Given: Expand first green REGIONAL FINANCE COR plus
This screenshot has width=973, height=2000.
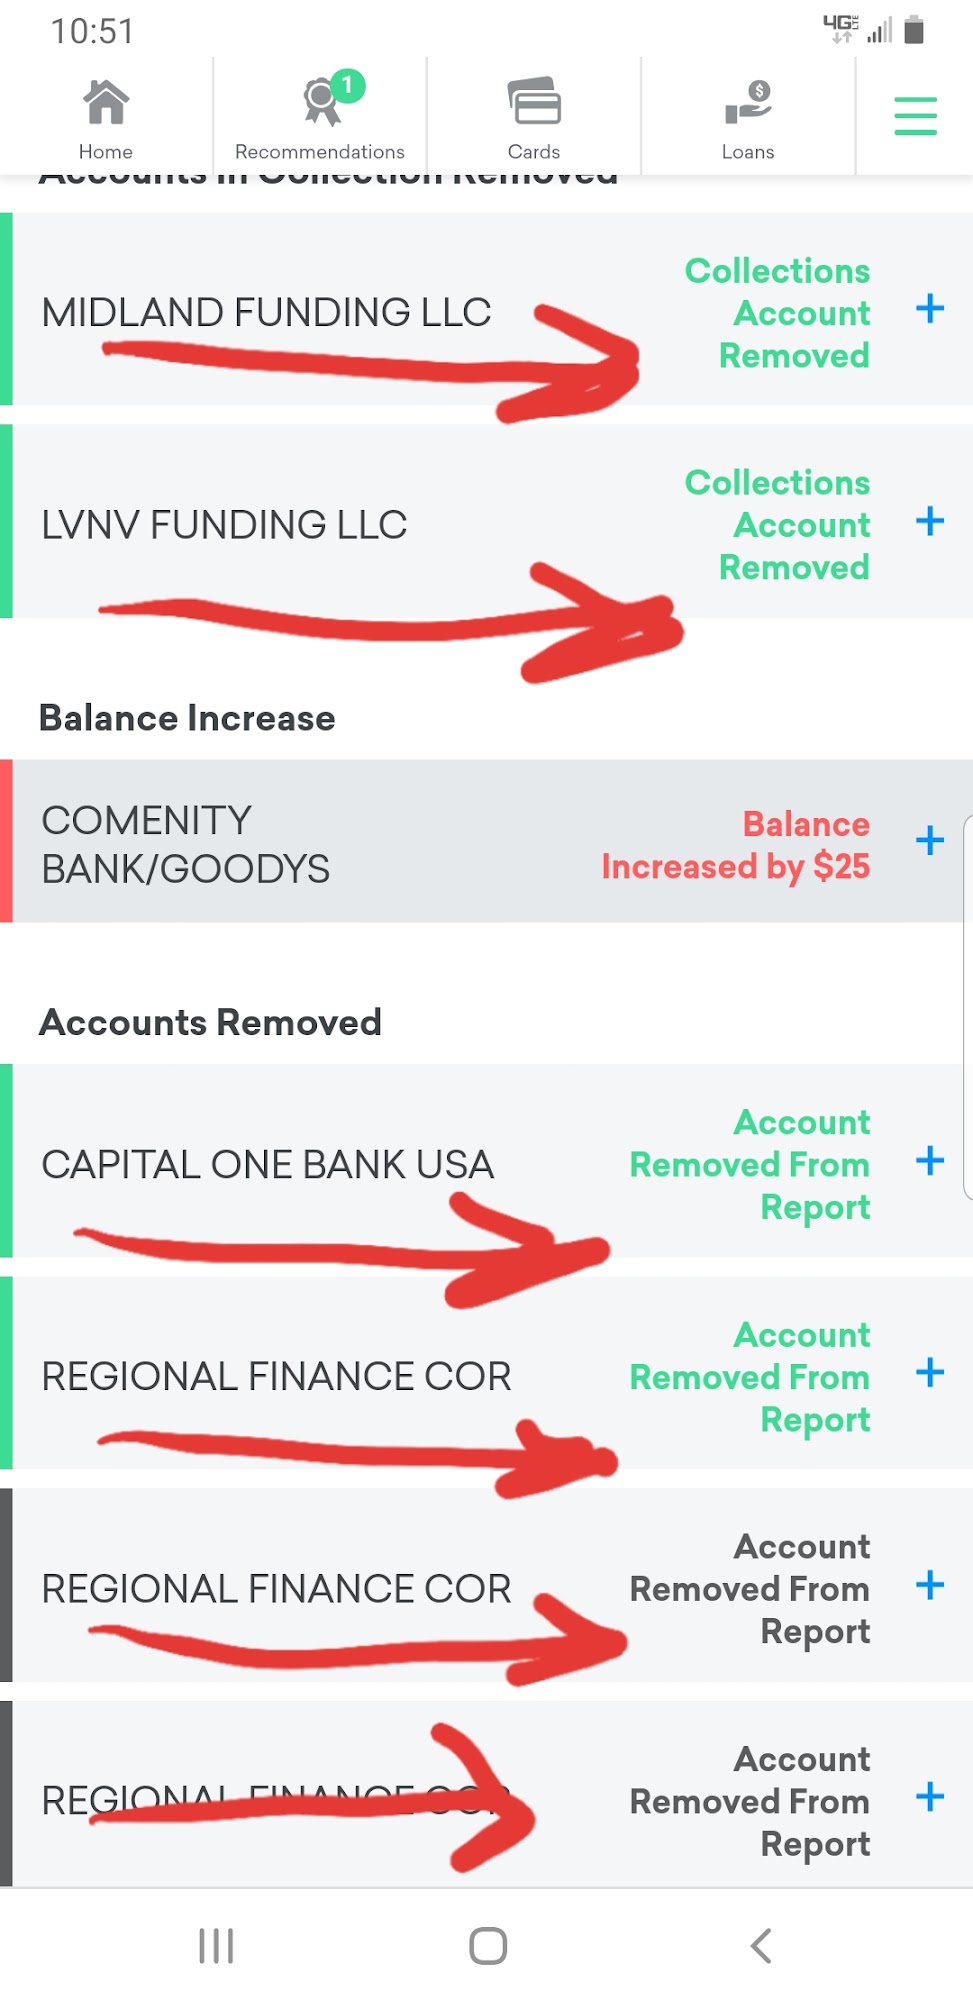Looking at the screenshot, I should (x=930, y=1373).
